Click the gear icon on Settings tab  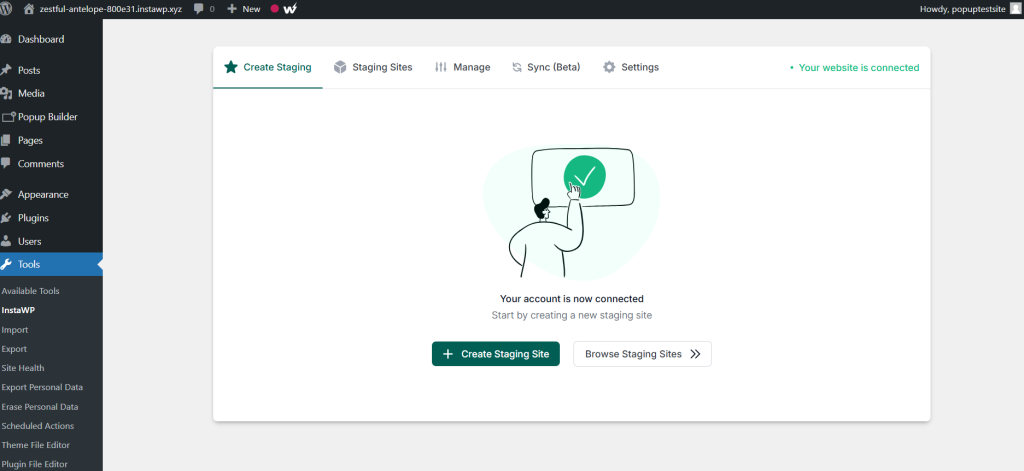pyautogui.click(x=609, y=67)
